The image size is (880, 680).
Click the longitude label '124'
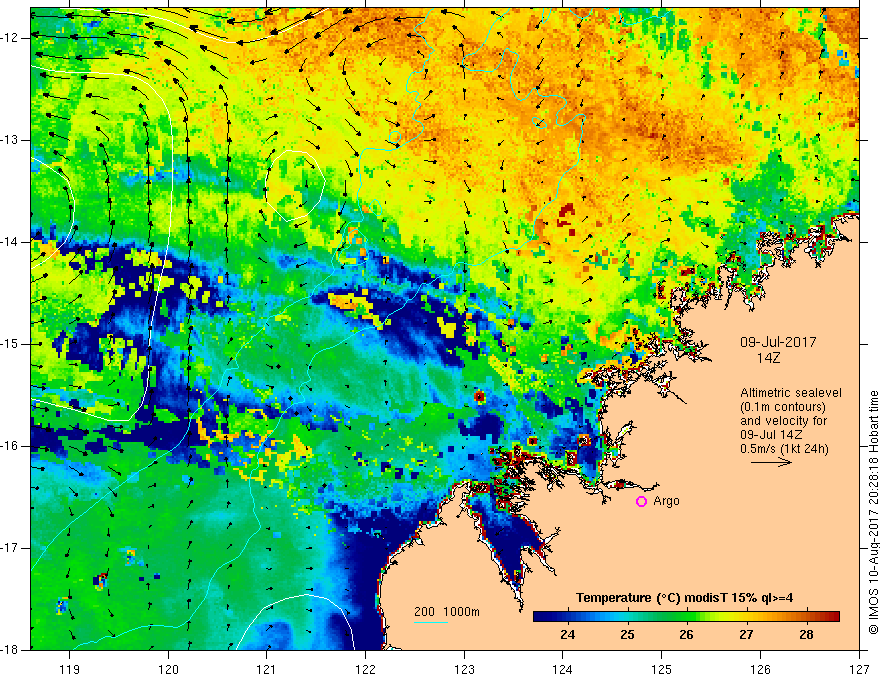coord(563,669)
